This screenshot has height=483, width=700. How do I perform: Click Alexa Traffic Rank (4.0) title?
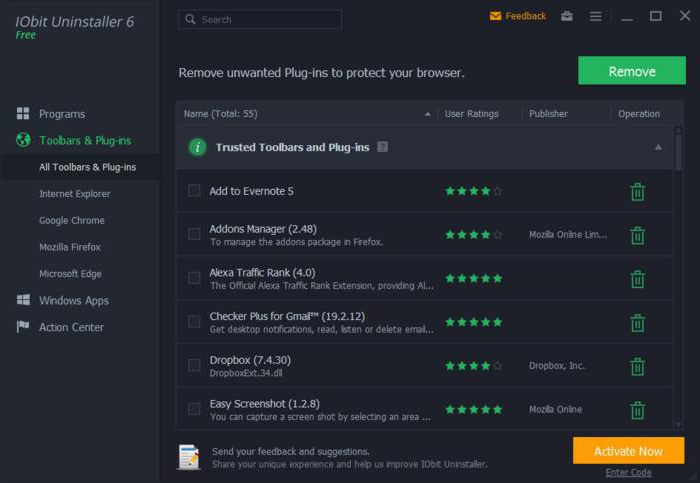(262, 272)
